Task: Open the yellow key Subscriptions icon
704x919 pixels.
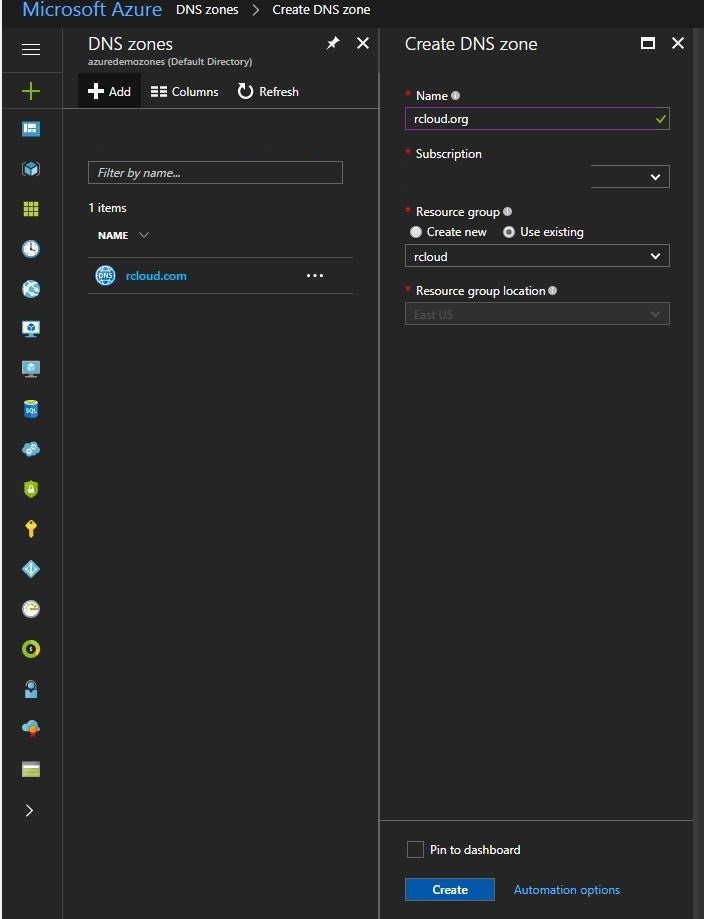Action: point(30,529)
